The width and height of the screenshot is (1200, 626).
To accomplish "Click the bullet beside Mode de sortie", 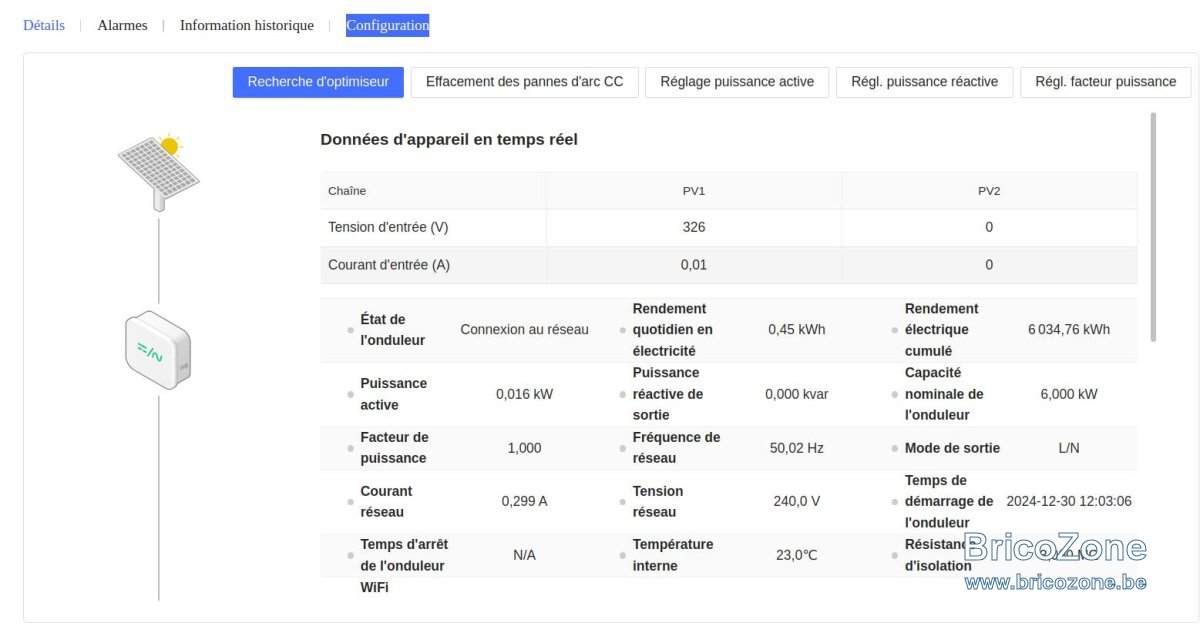I will coord(895,449).
